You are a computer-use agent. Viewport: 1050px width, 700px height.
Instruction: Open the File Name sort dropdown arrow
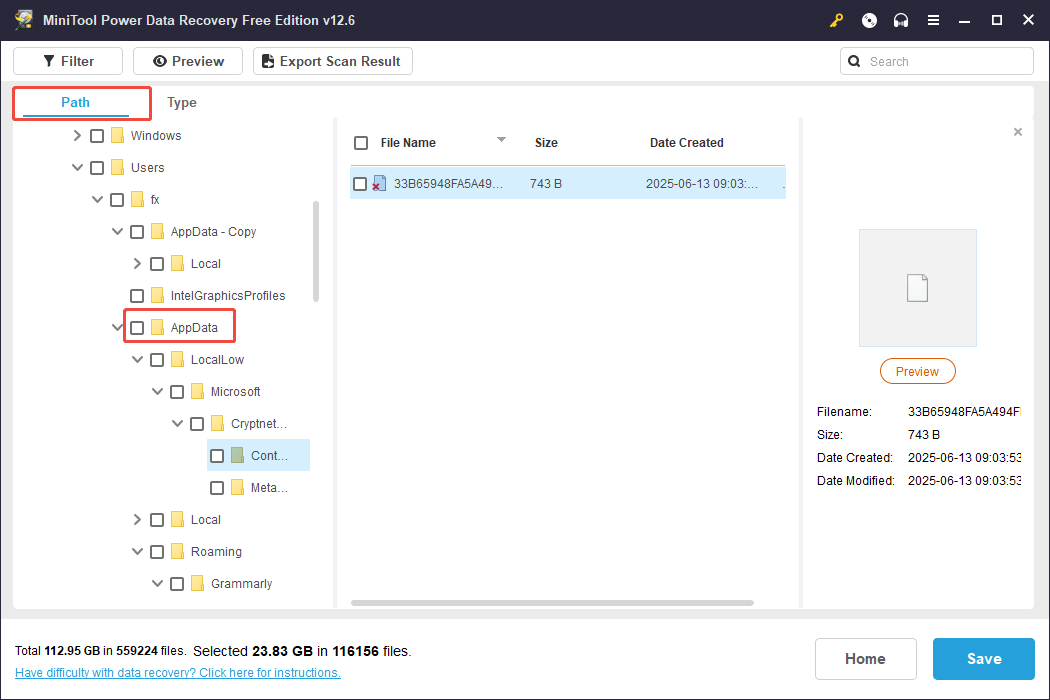click(500, 142)
